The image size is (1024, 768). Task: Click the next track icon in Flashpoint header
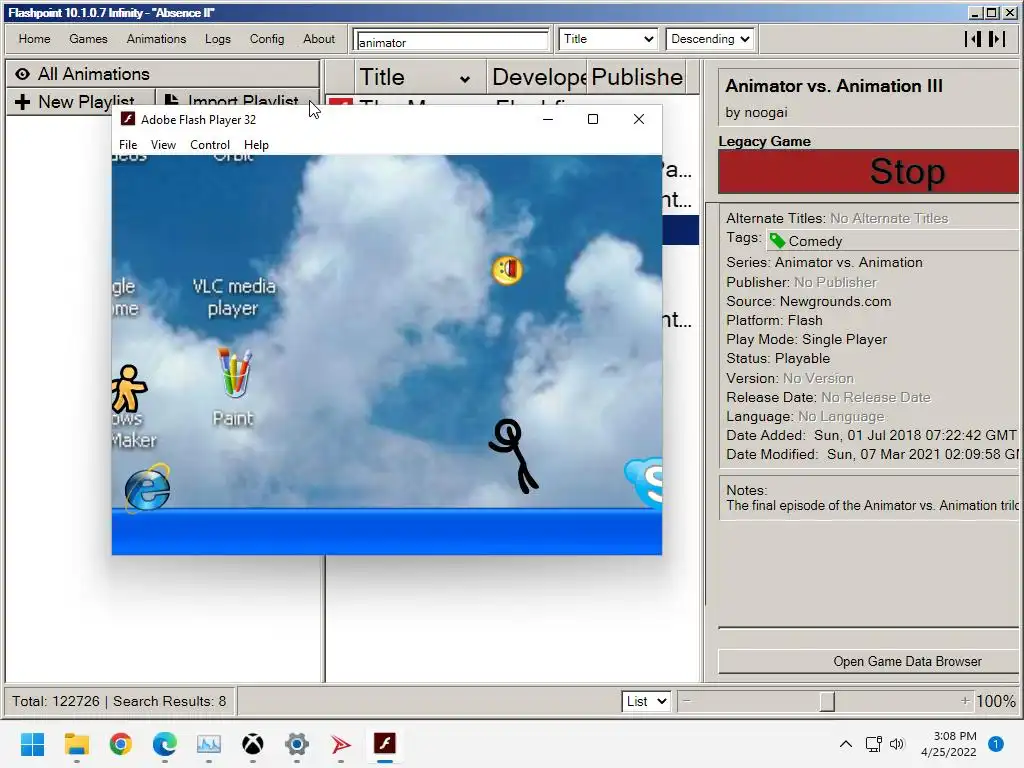tap(997, 39)
